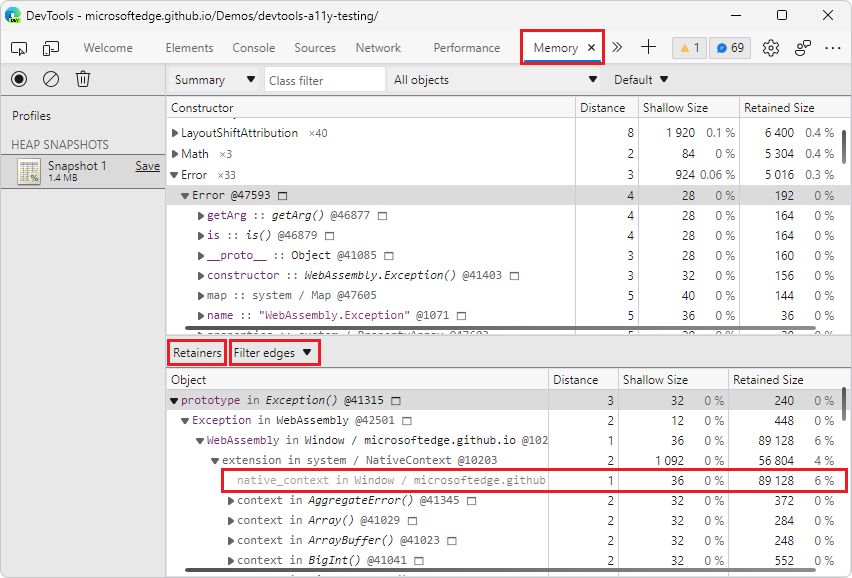Click the Clear all profiles icon

pyautogui.click(x=51, y=79)
